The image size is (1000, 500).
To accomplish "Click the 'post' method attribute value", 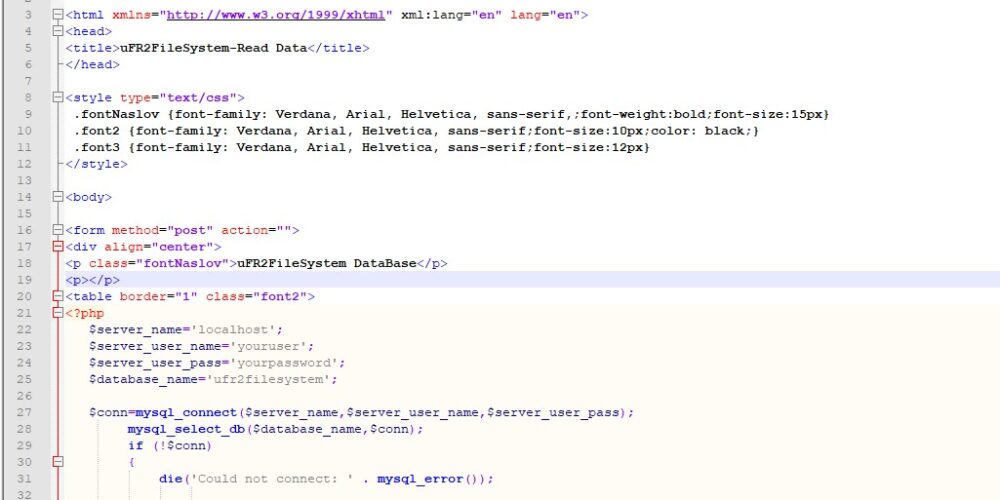I will tap(190, 230).
